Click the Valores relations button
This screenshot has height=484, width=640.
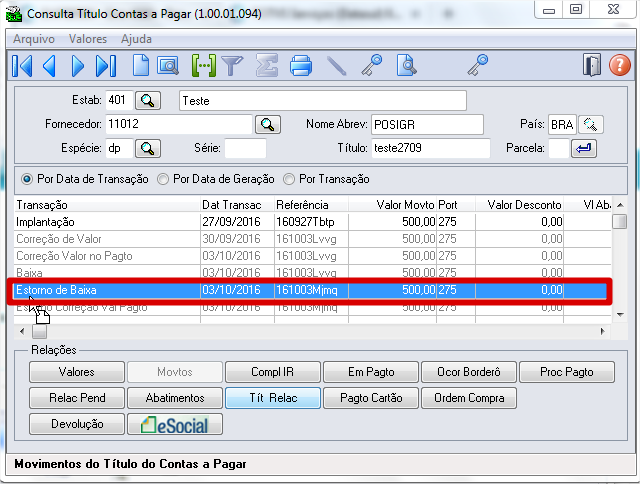click(77, 372)
